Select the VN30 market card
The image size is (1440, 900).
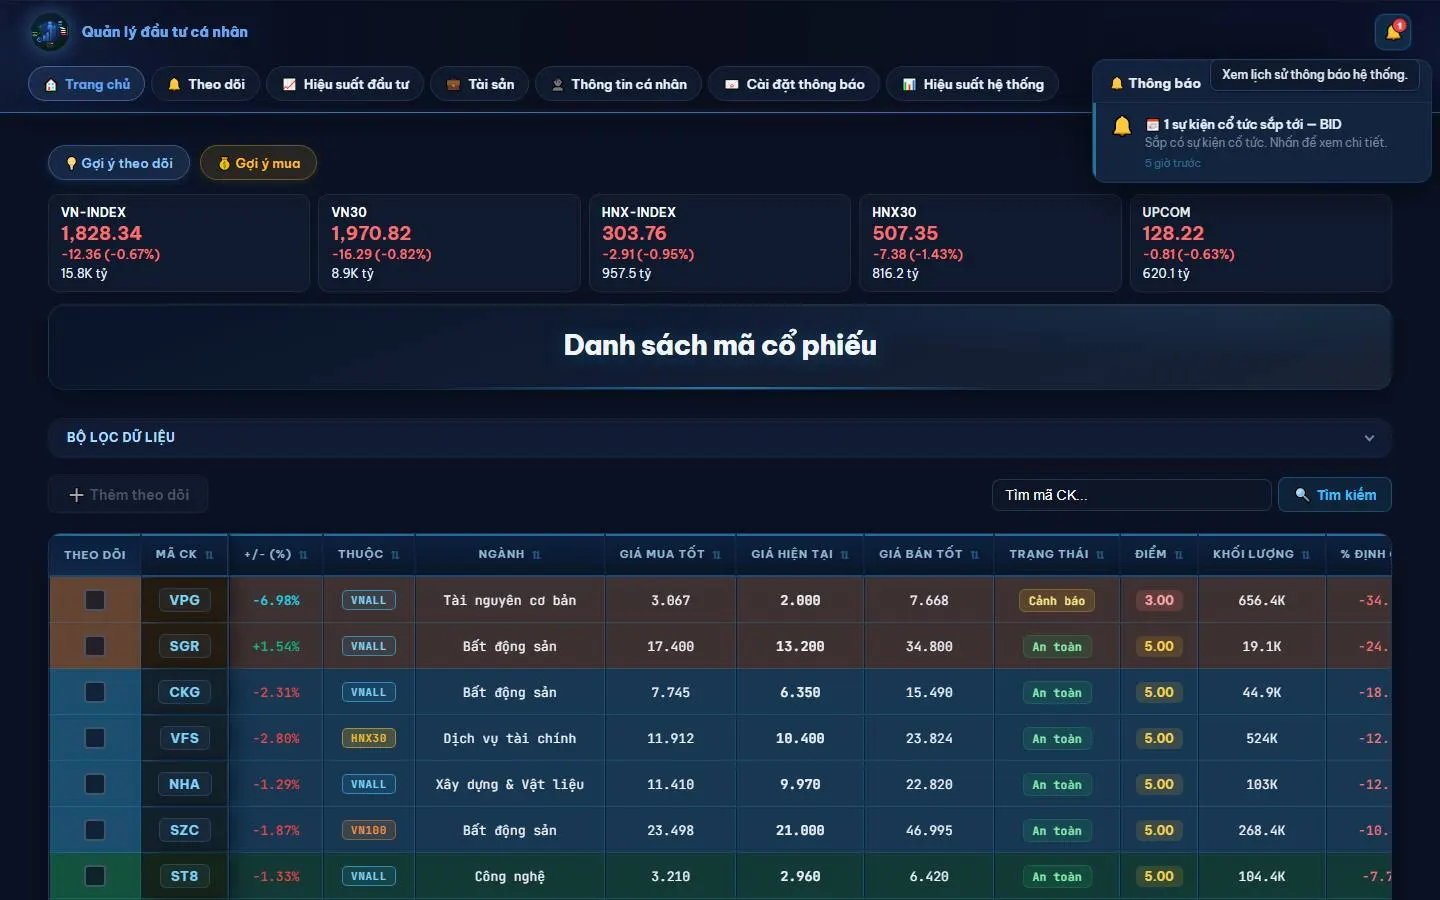449,243
